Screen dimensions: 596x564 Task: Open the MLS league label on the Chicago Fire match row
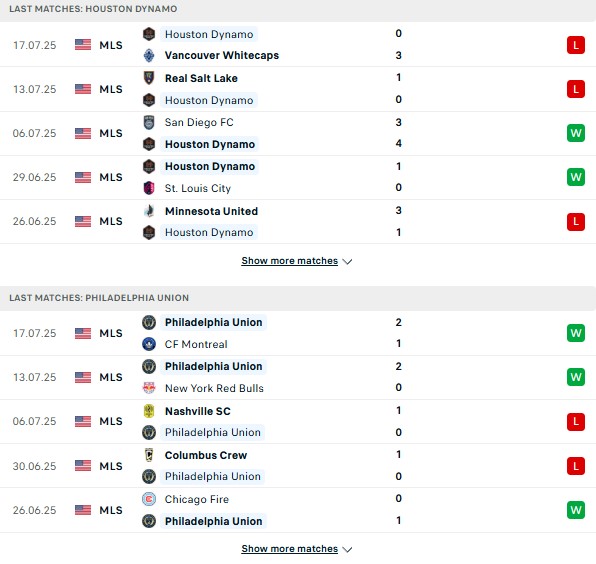coord(111,510)
